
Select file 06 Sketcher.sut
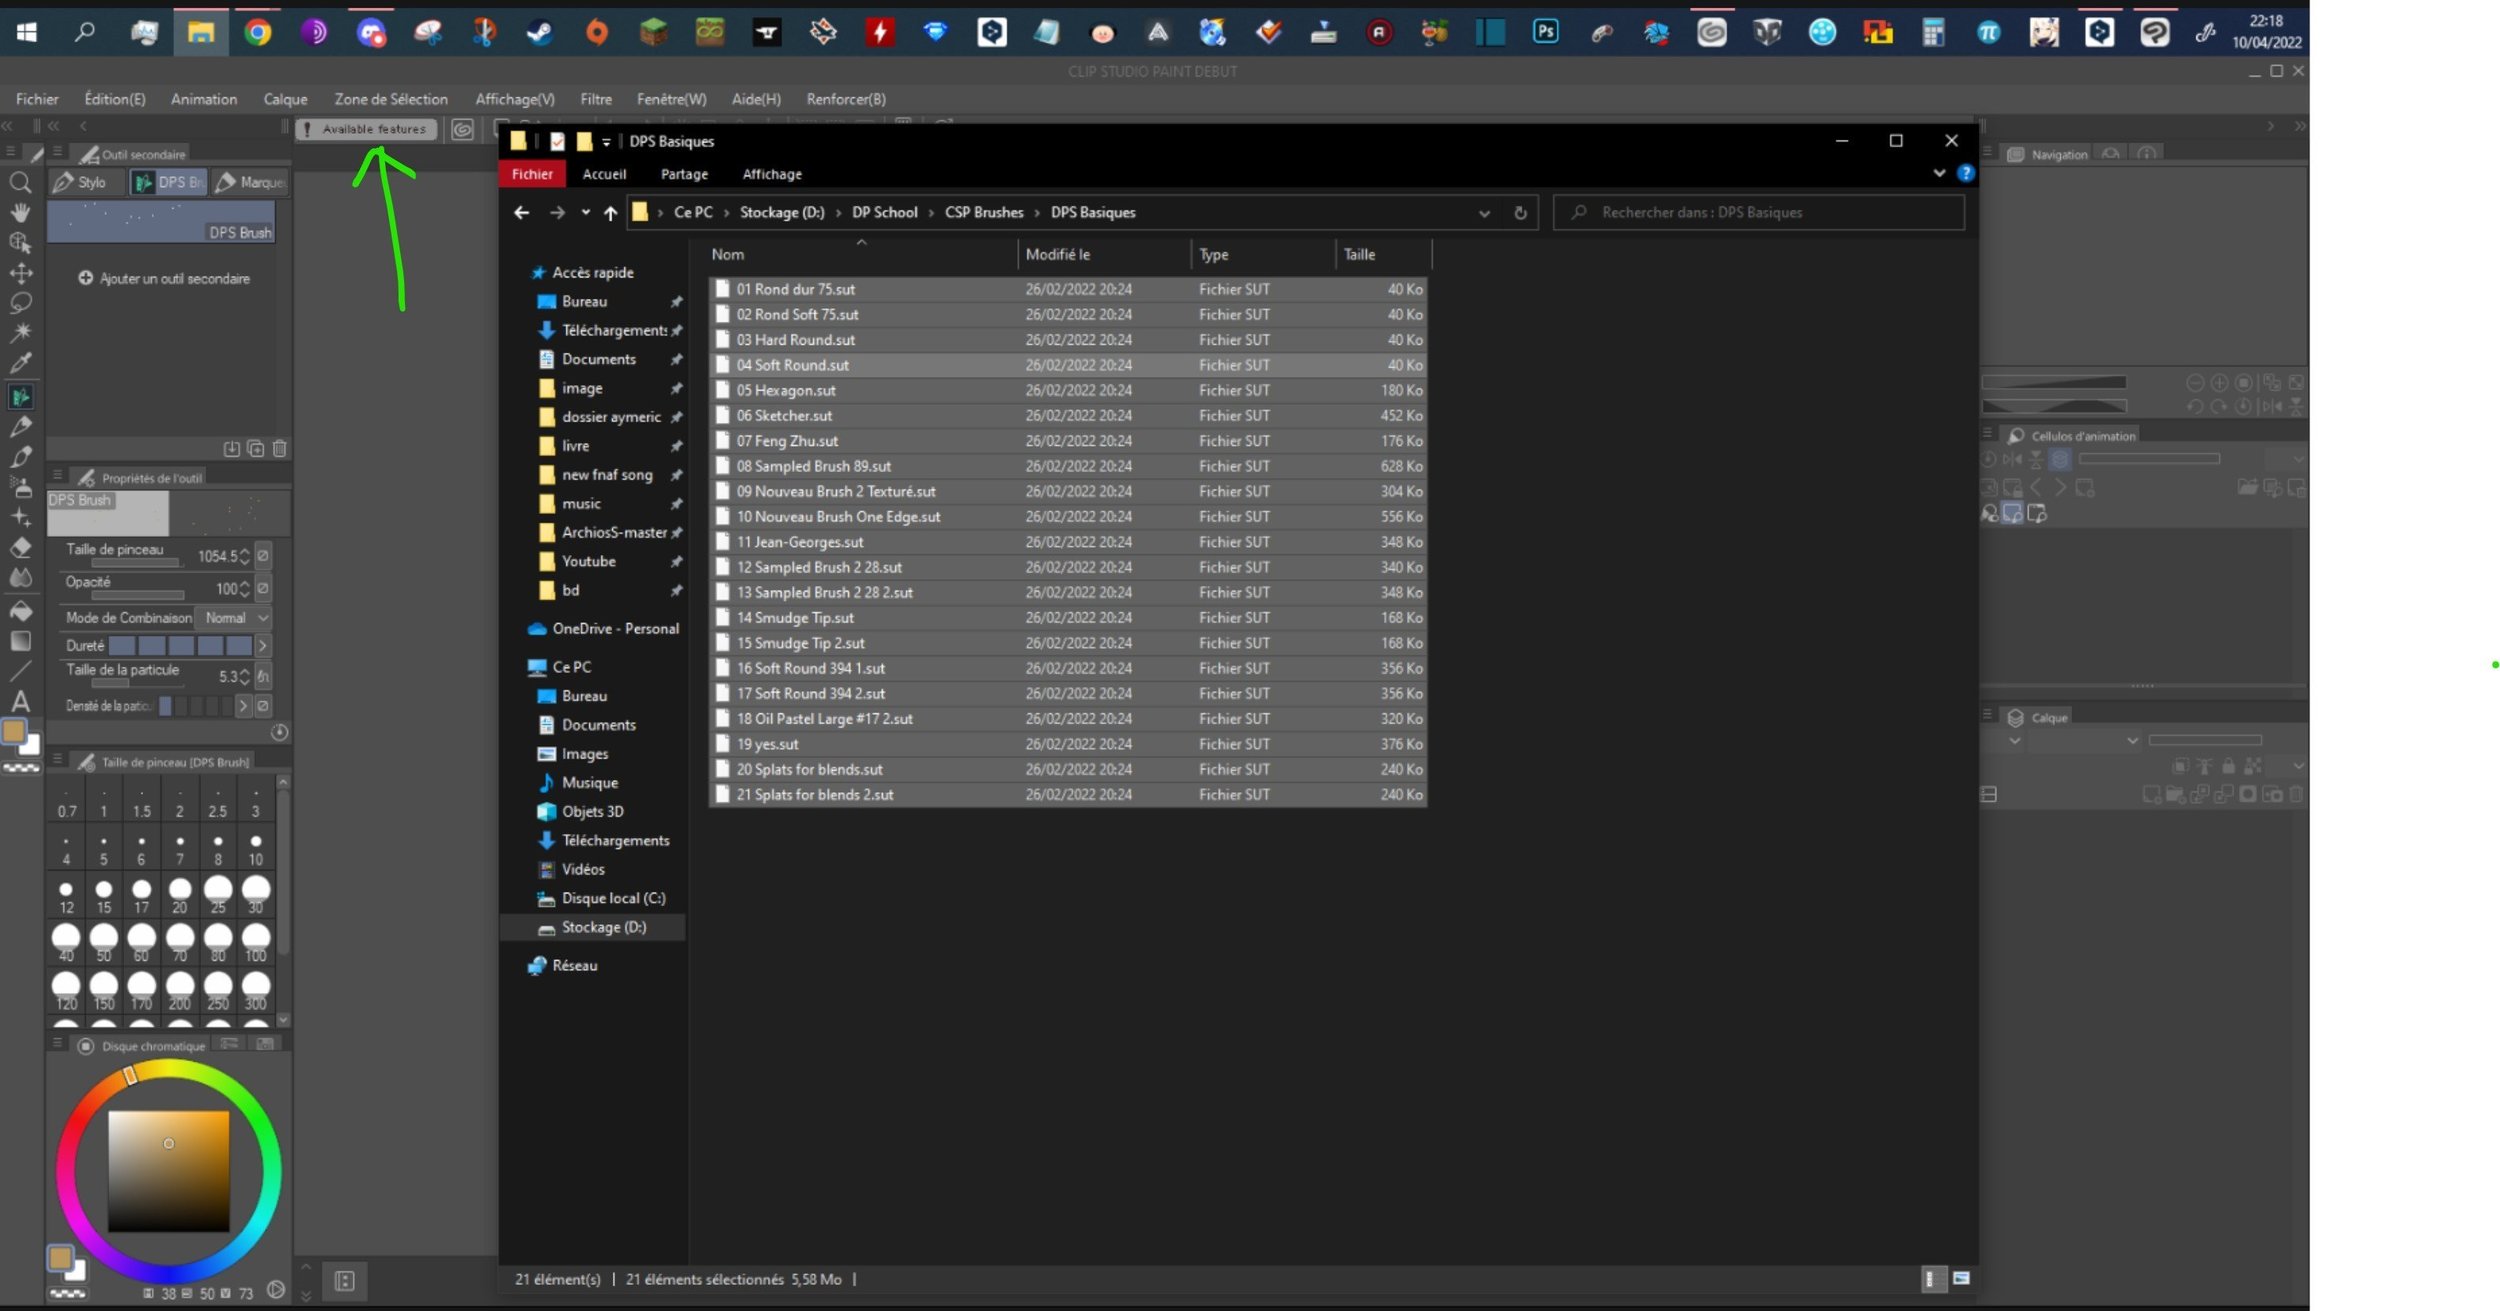point(784,416)
